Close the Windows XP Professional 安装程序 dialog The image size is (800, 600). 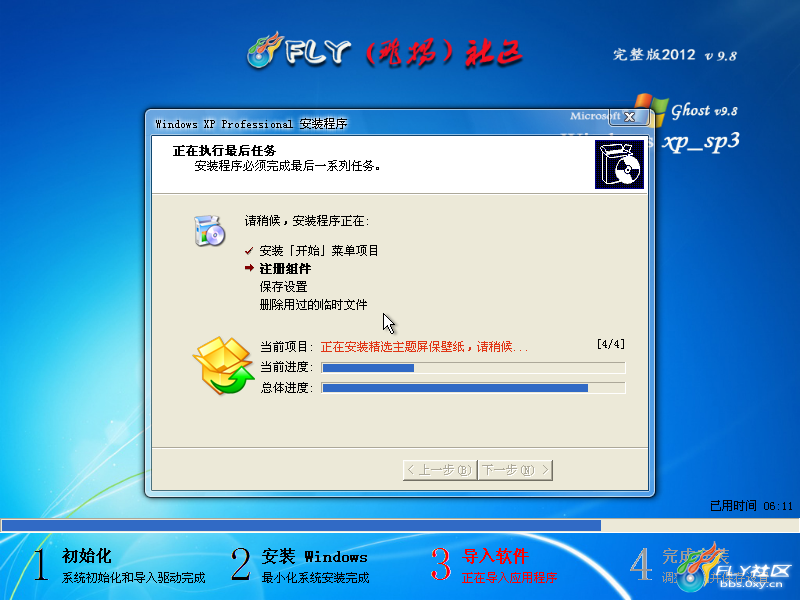[x=630, y=117]
